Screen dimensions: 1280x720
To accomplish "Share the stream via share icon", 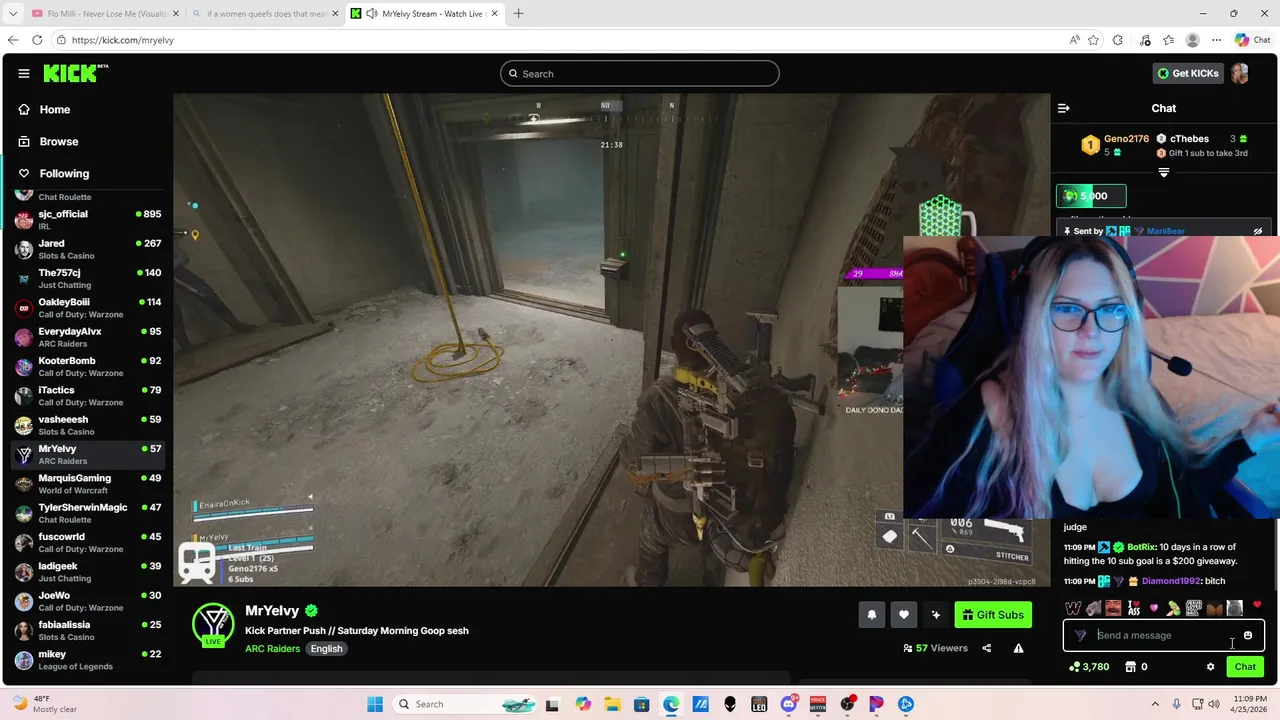I will pyautogui.click(x=987, y=648).
